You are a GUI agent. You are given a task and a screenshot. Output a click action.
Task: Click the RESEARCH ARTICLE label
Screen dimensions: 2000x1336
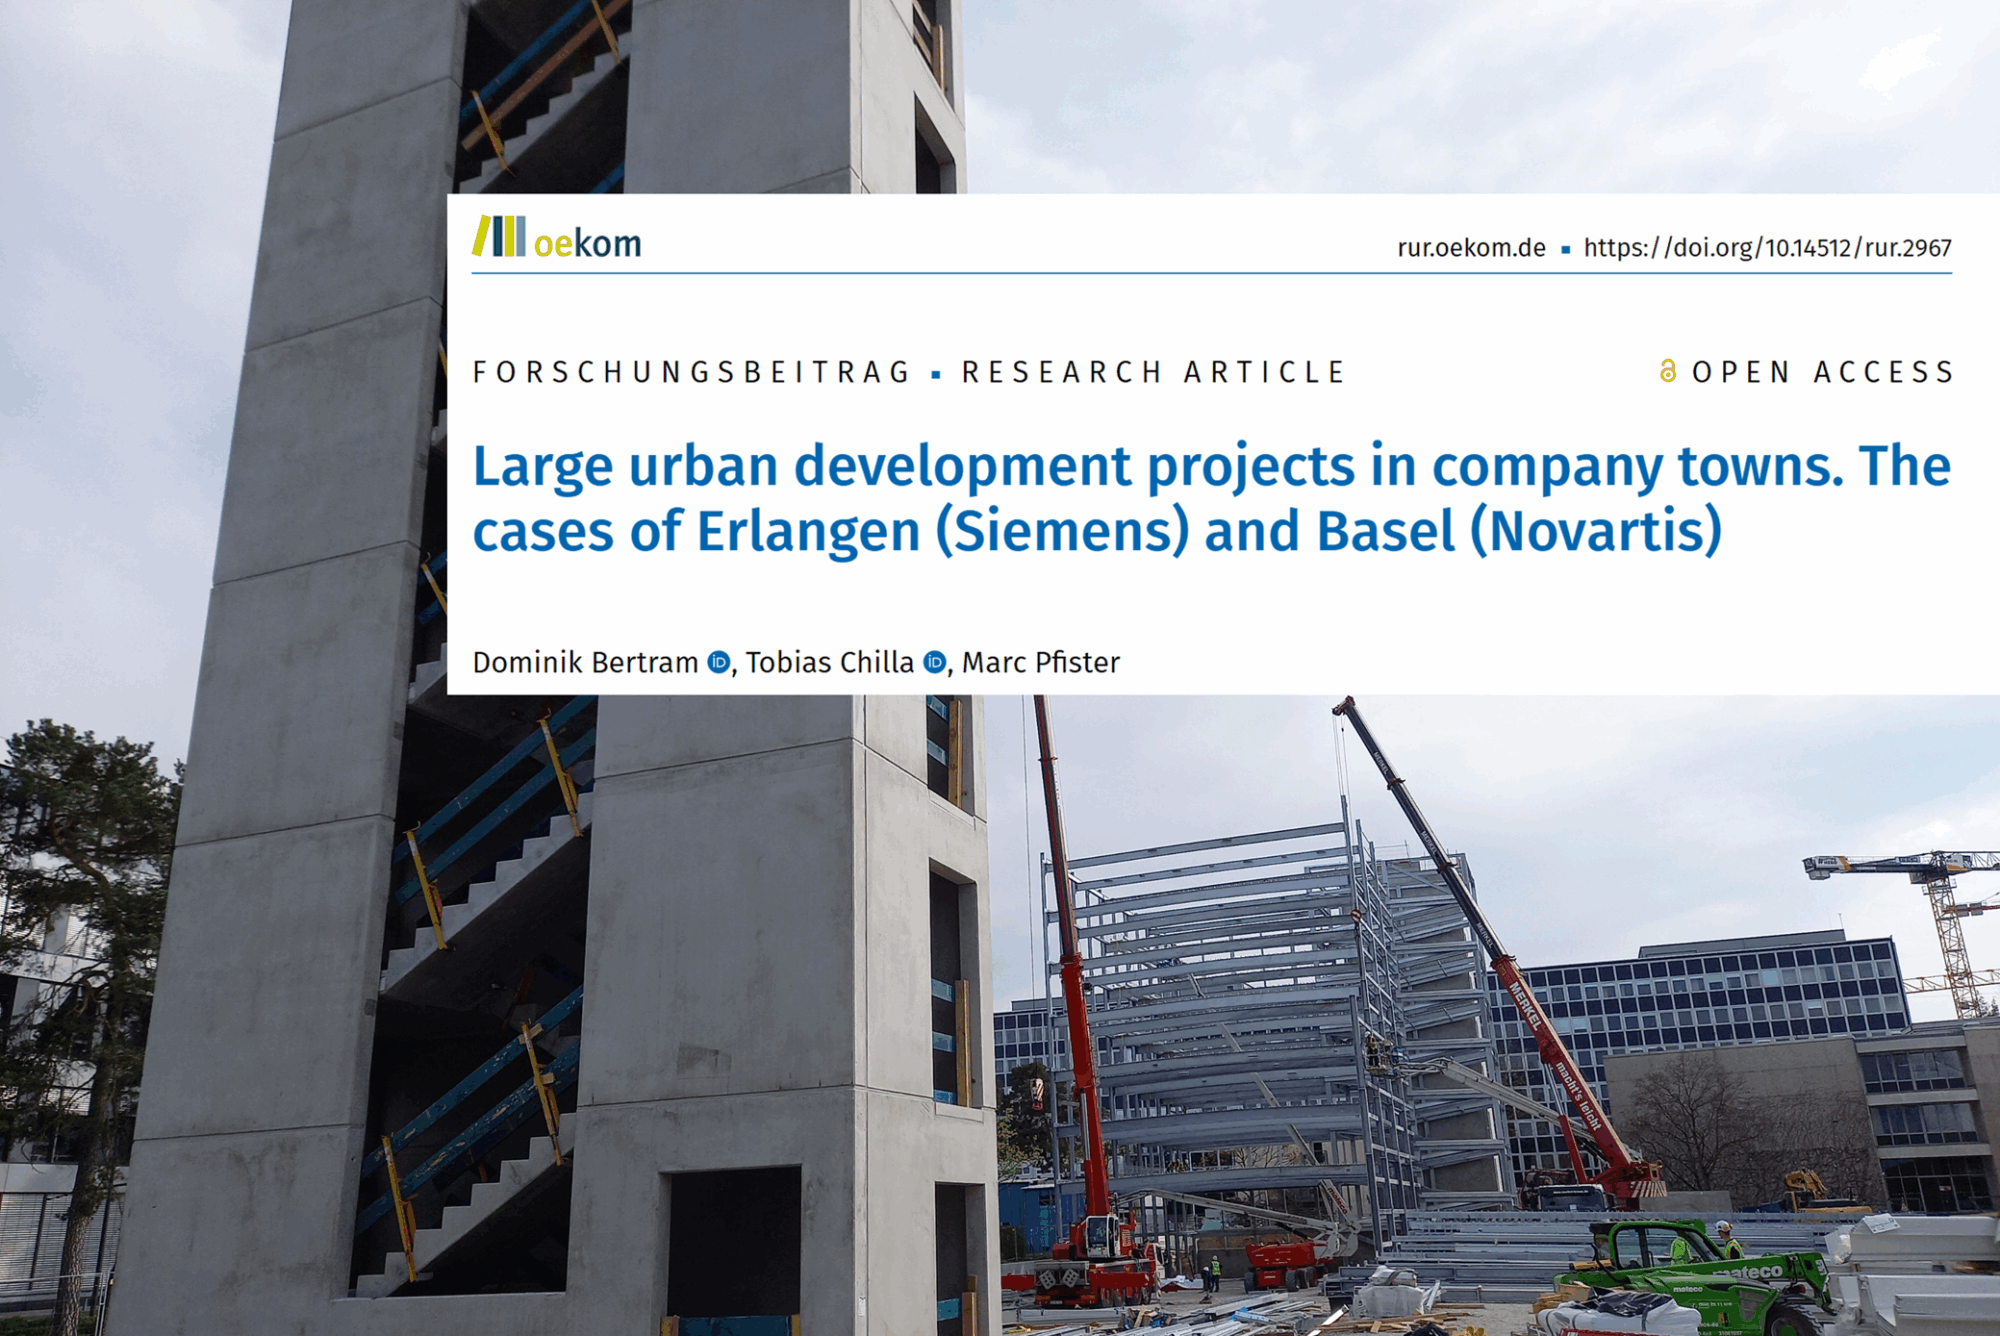[1153, 372]
